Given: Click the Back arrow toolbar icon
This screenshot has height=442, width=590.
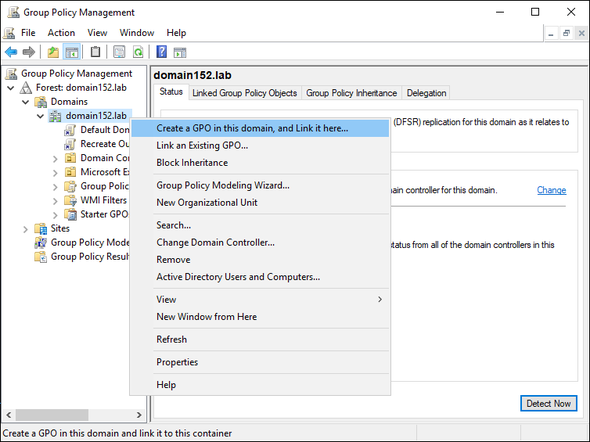Looking at the screenshot, I should [x=11, y=52].
